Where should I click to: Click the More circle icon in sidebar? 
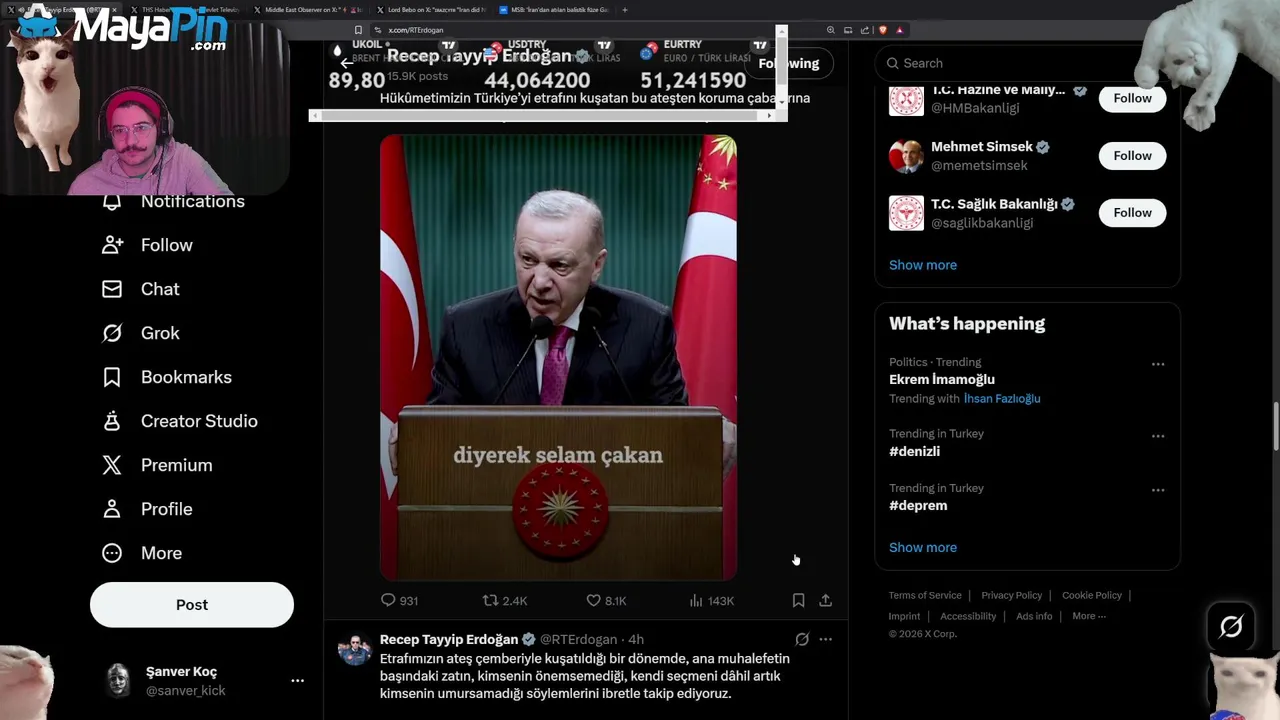(112, 553)
